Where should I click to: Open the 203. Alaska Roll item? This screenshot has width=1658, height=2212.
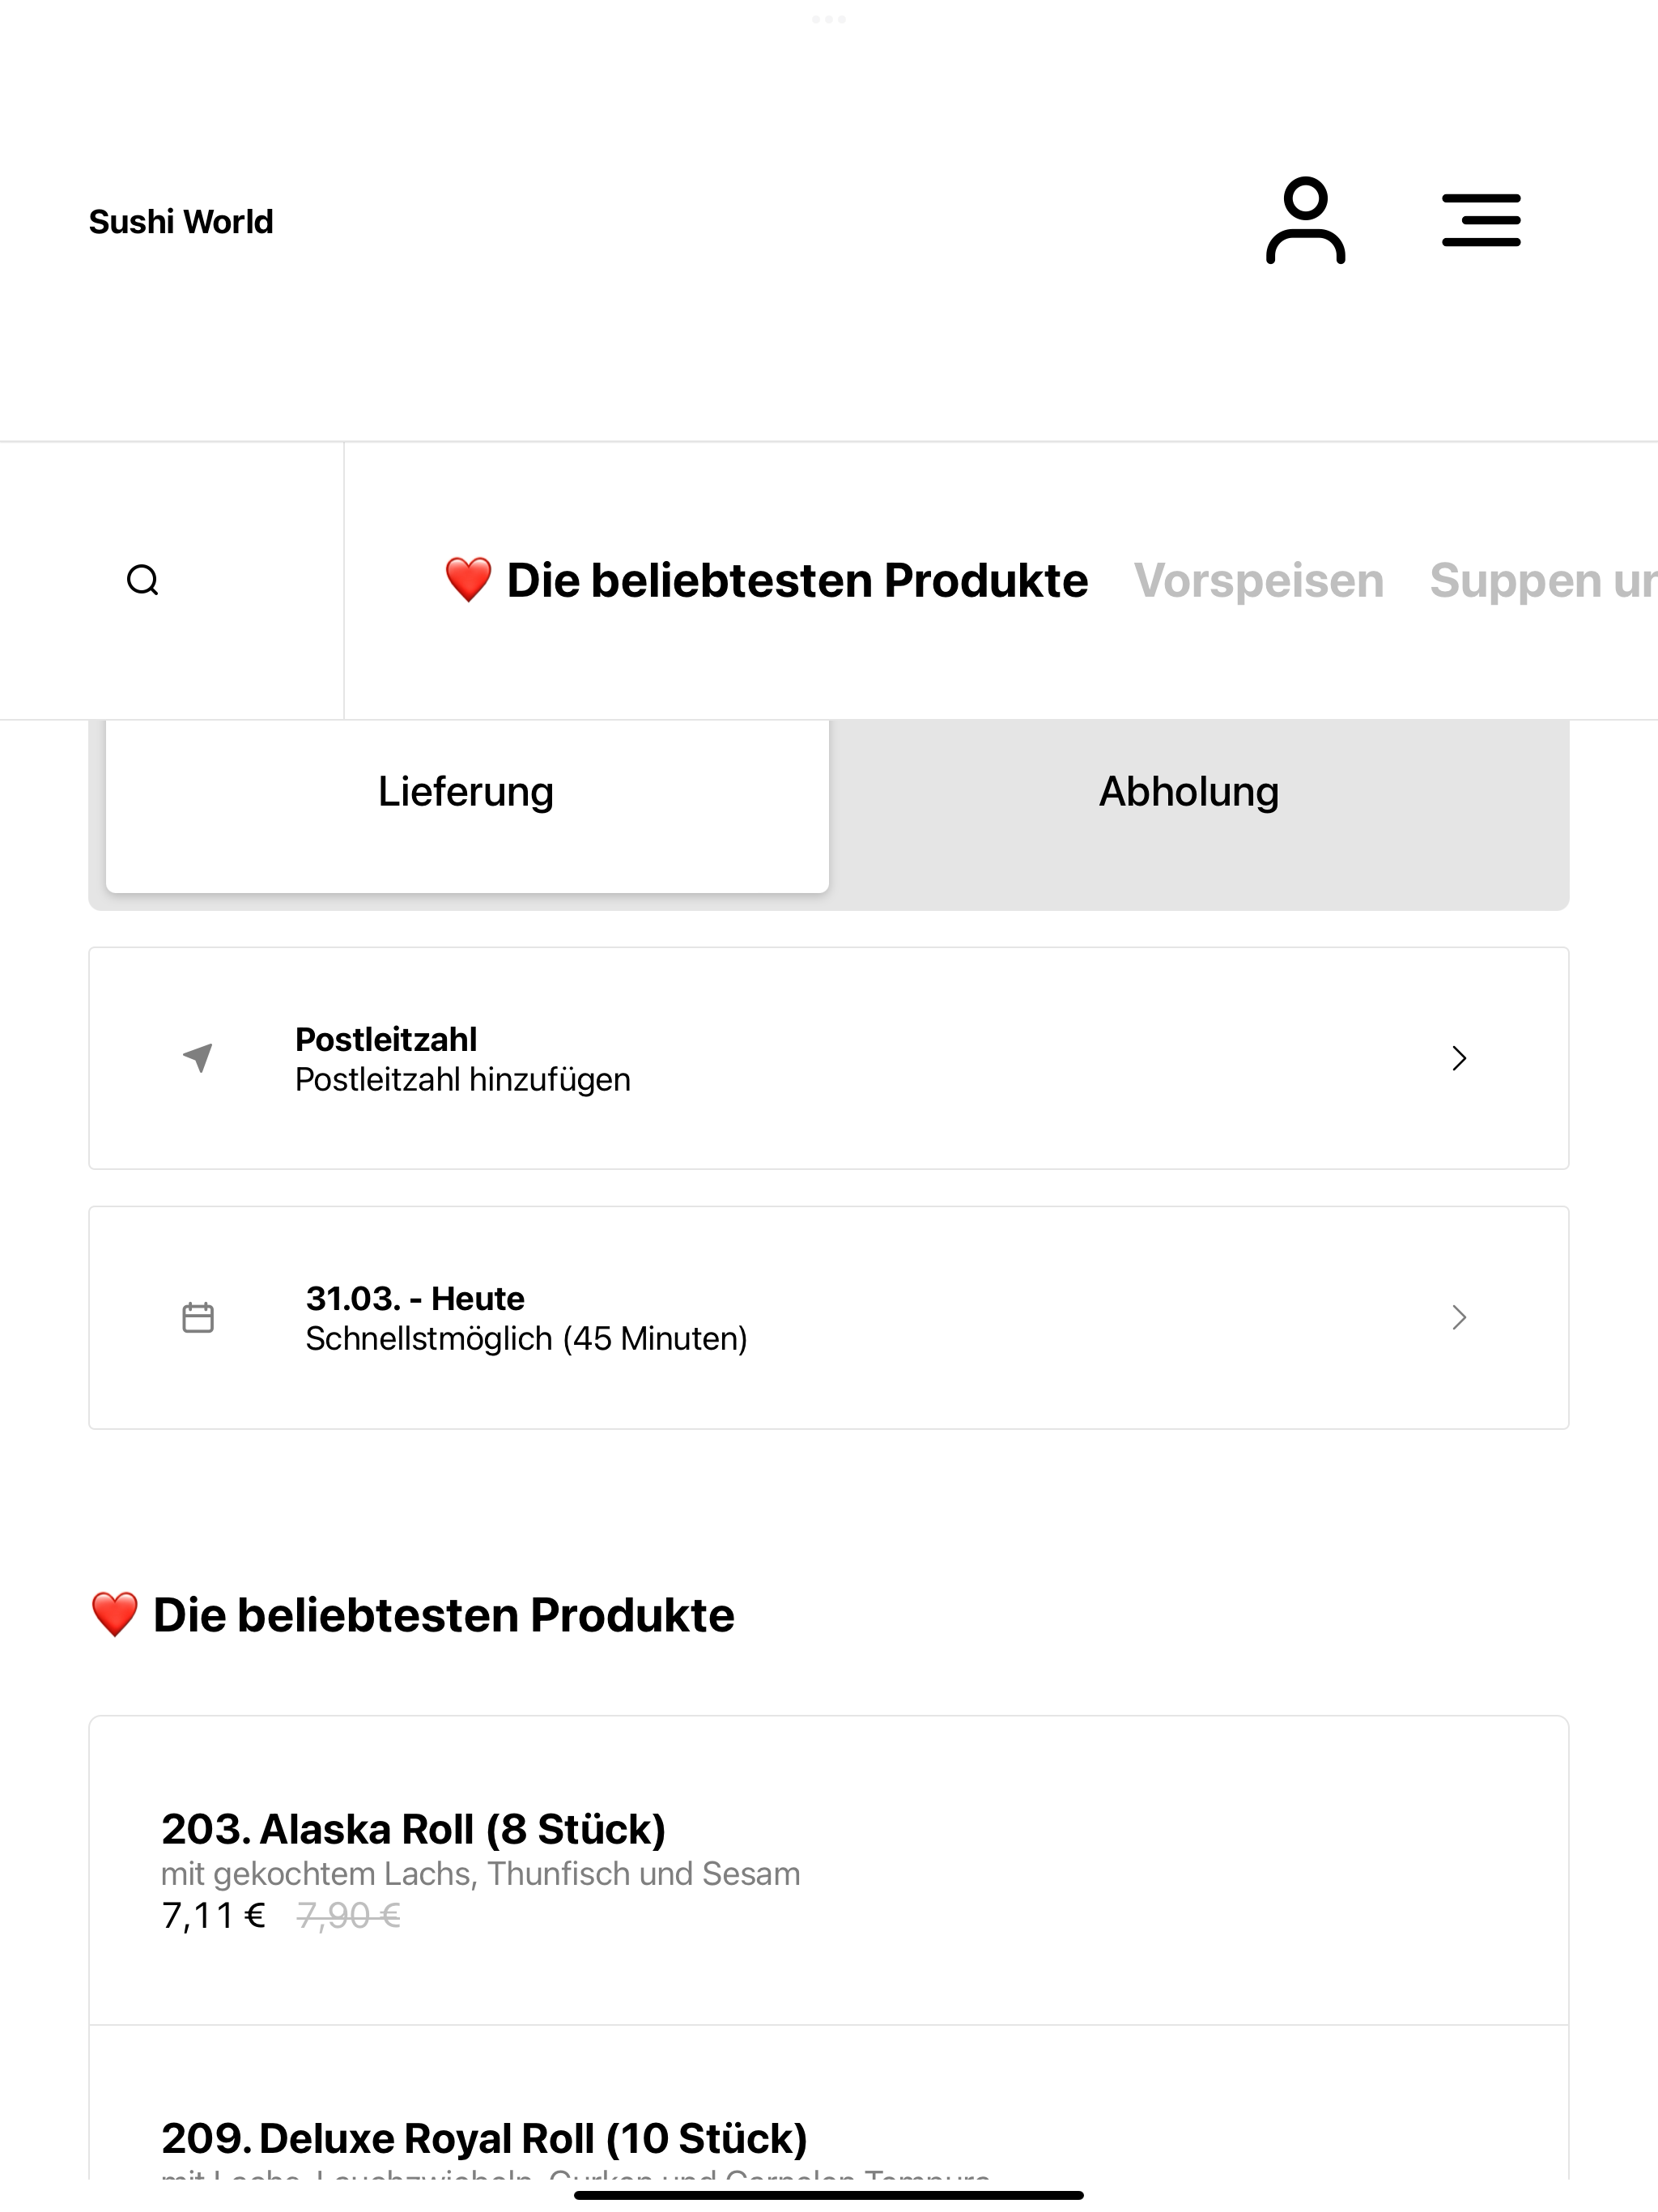coord(829,1871)
